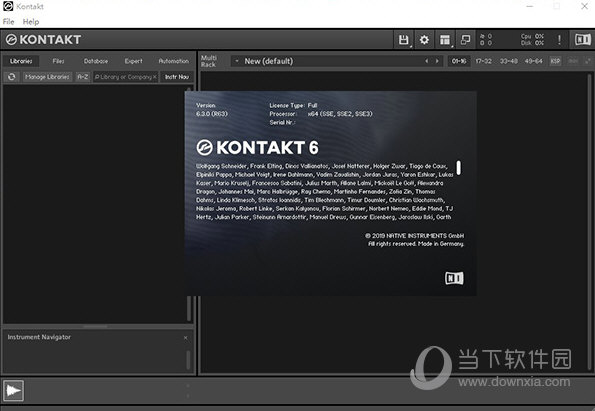Click the KONTAKT logo in header
Viewport: 595px width, 411px height.
pos(43,39)
